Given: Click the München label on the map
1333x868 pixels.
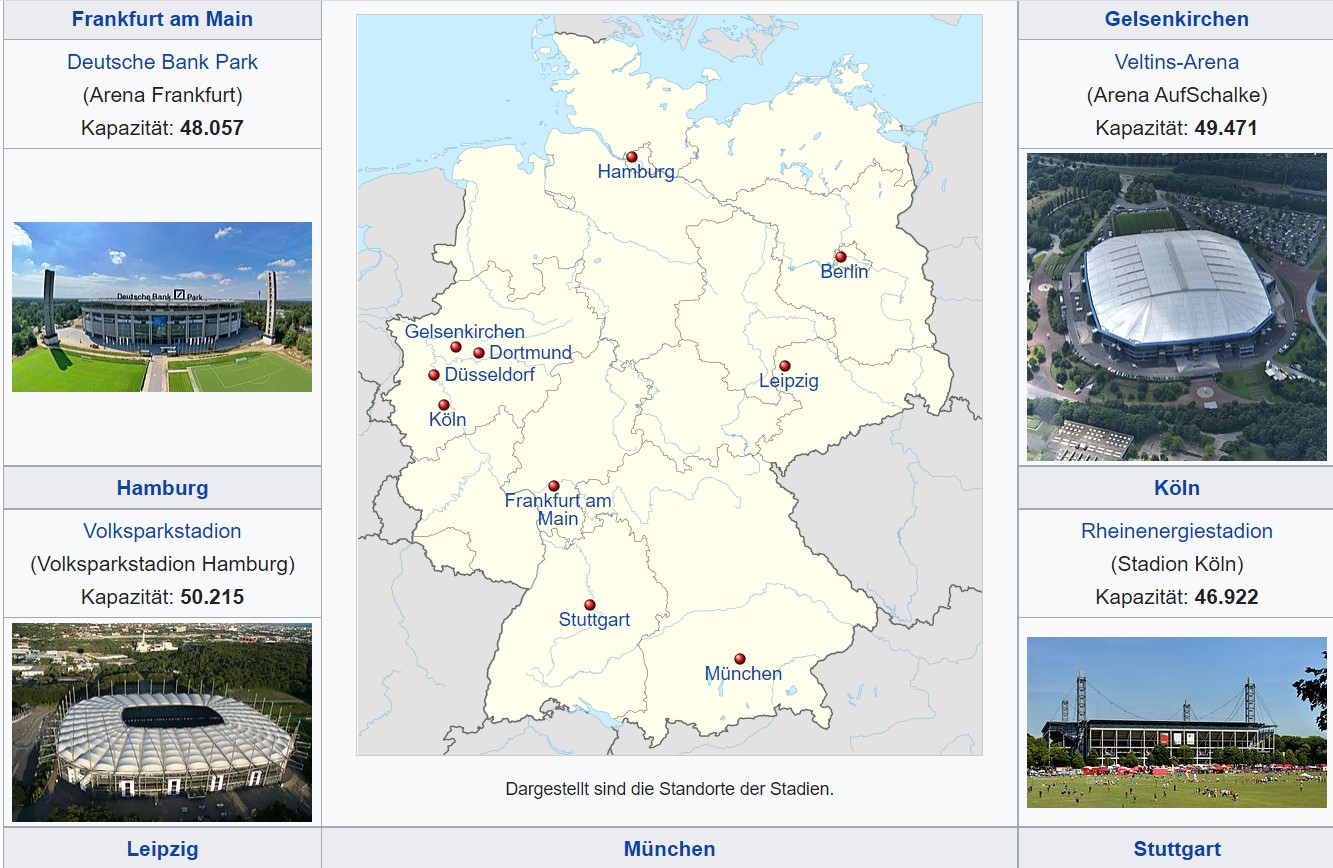Looking at the screenshot, I should 744,674.
